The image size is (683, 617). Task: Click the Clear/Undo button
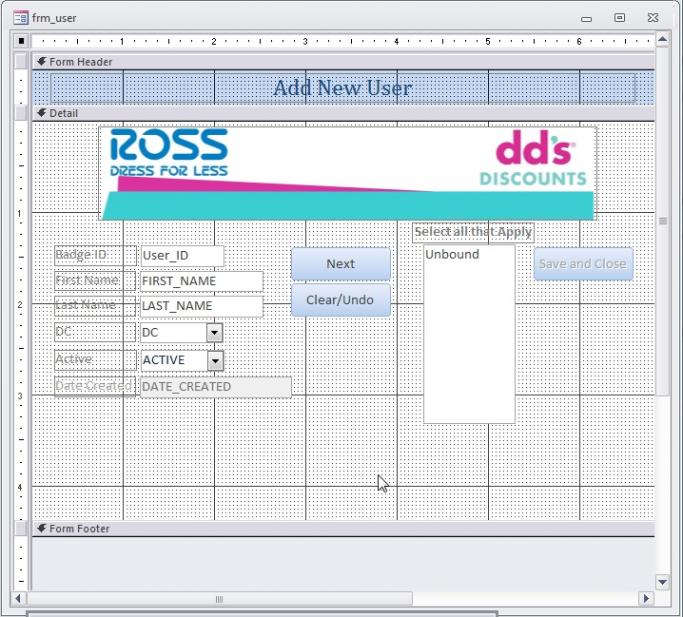pos(341,300)
